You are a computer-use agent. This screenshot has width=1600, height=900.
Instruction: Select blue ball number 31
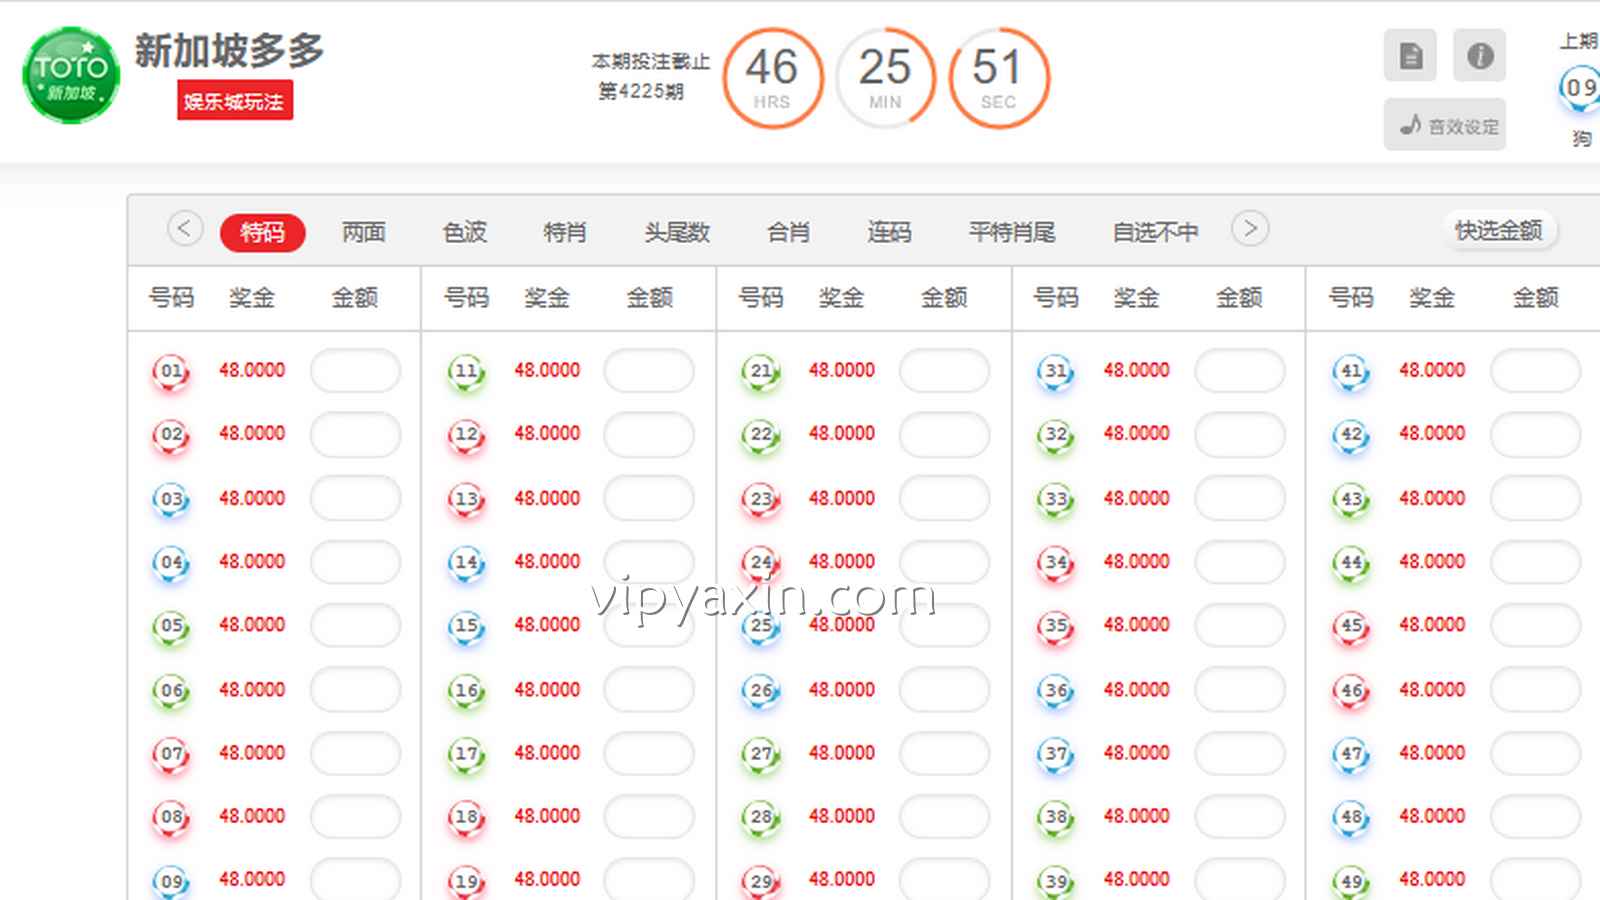coord(1056,372)
